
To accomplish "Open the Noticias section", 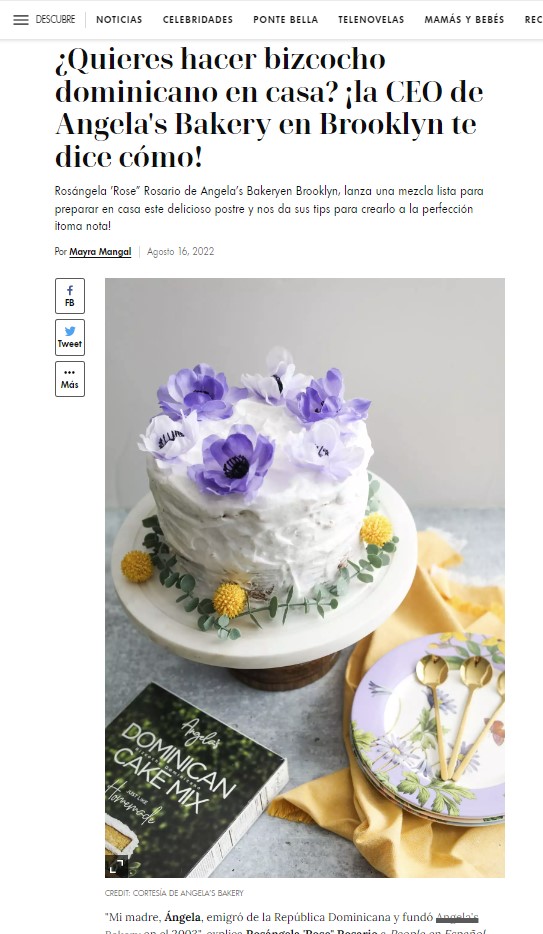I will tap(119, 20).
